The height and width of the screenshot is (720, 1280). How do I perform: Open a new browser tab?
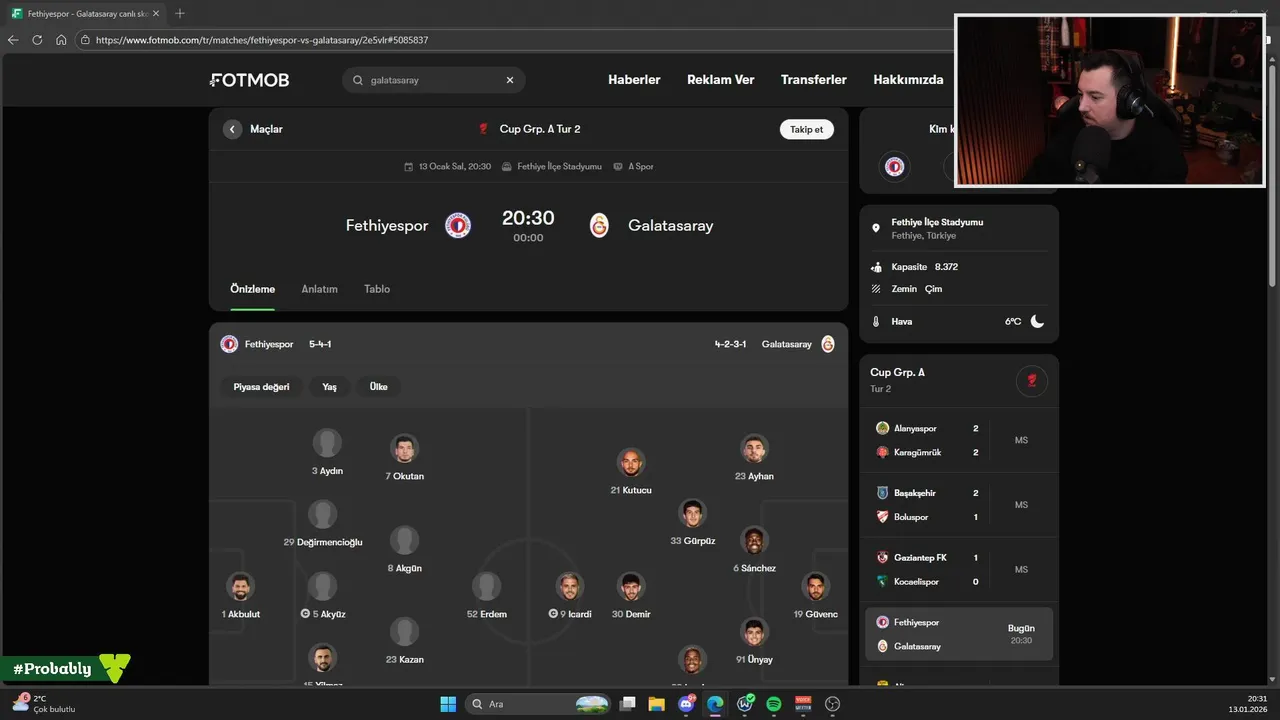pos(180,14)
